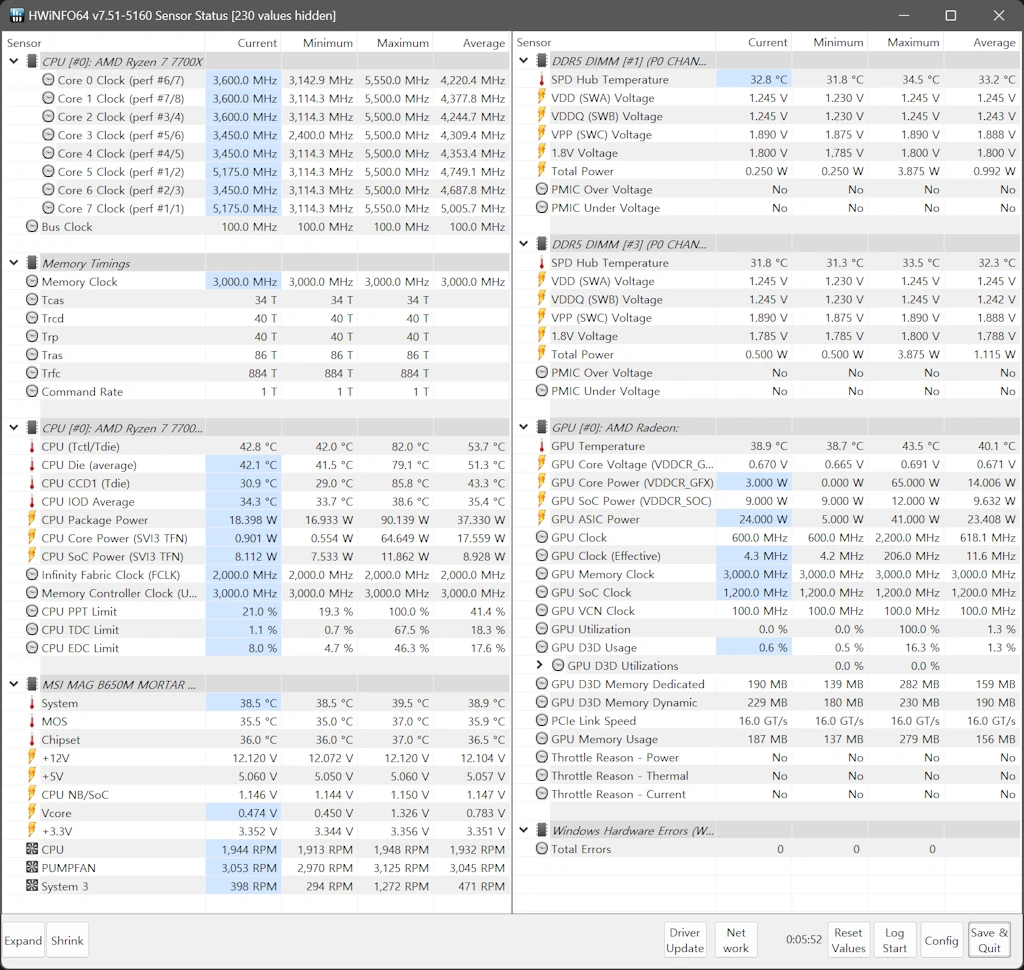Click DIMM #1 PMIC Over Voltage icon
The width and height of the screenshot is (1024, 970).
pos(541,189)
